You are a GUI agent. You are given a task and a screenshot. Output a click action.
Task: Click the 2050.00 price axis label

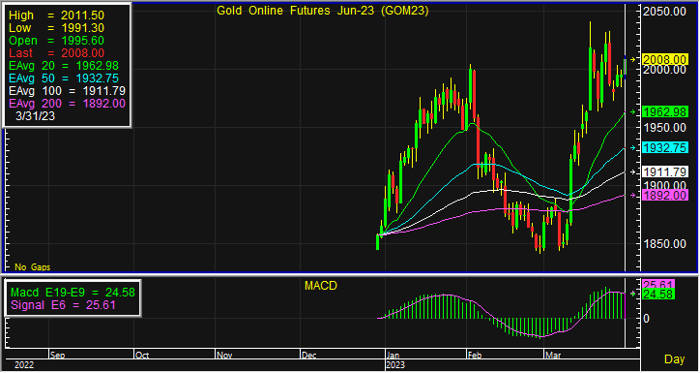[x=665, y=12]
